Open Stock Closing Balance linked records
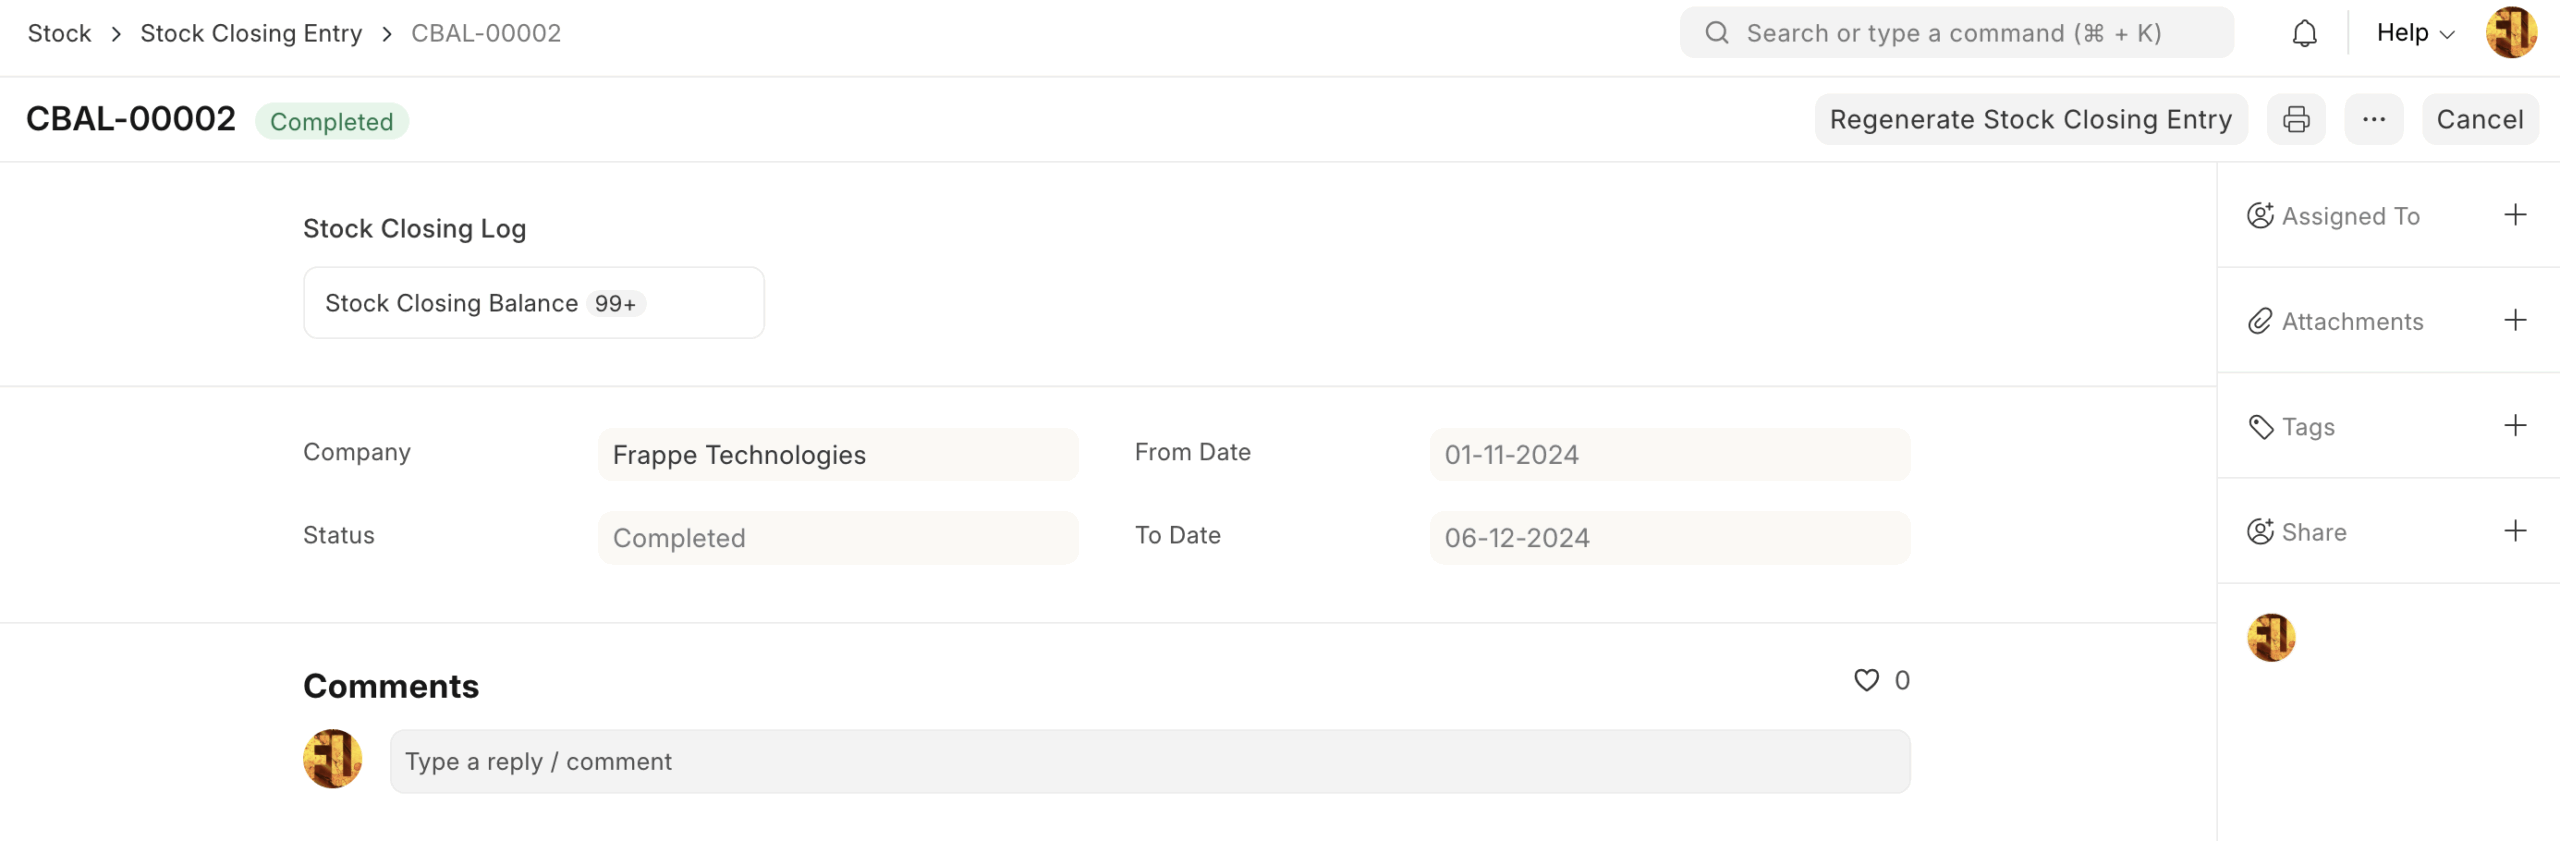The width and height of the screenshot is (2560, 841). pyautogui.click(x=452, y=303)
